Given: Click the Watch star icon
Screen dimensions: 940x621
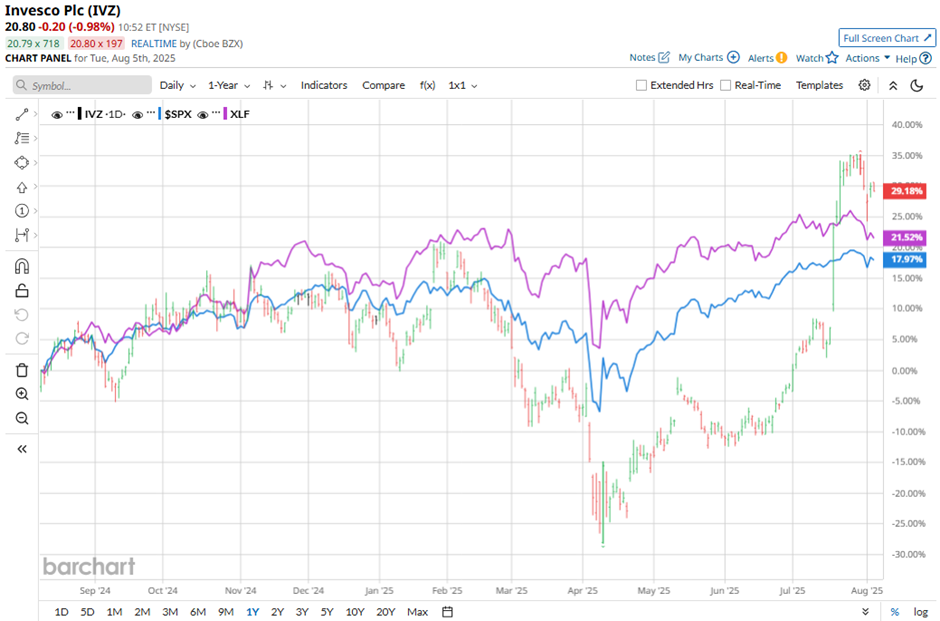Looking at the screenshot, I should pyautogui.click(x=831, y=58).
